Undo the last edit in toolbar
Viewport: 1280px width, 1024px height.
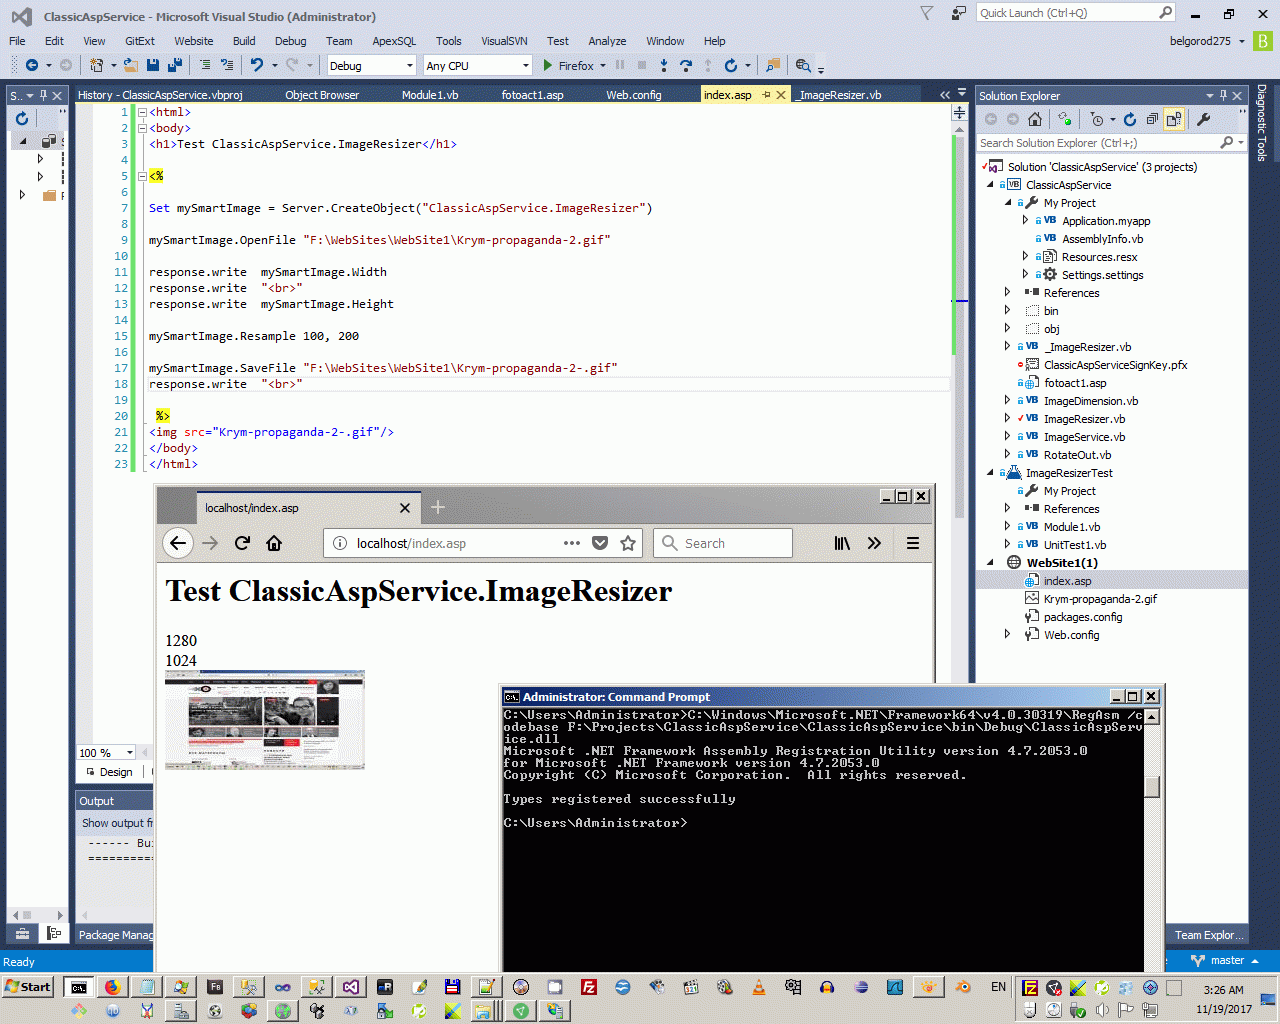pyautogui.click(x=257, y=65)
